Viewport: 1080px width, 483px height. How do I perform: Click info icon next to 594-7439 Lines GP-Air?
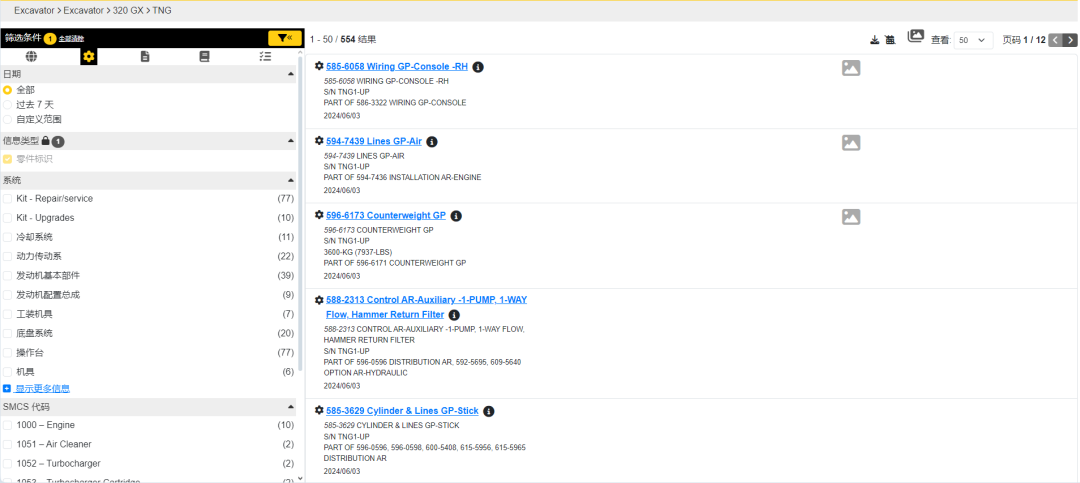pos(432,142)
